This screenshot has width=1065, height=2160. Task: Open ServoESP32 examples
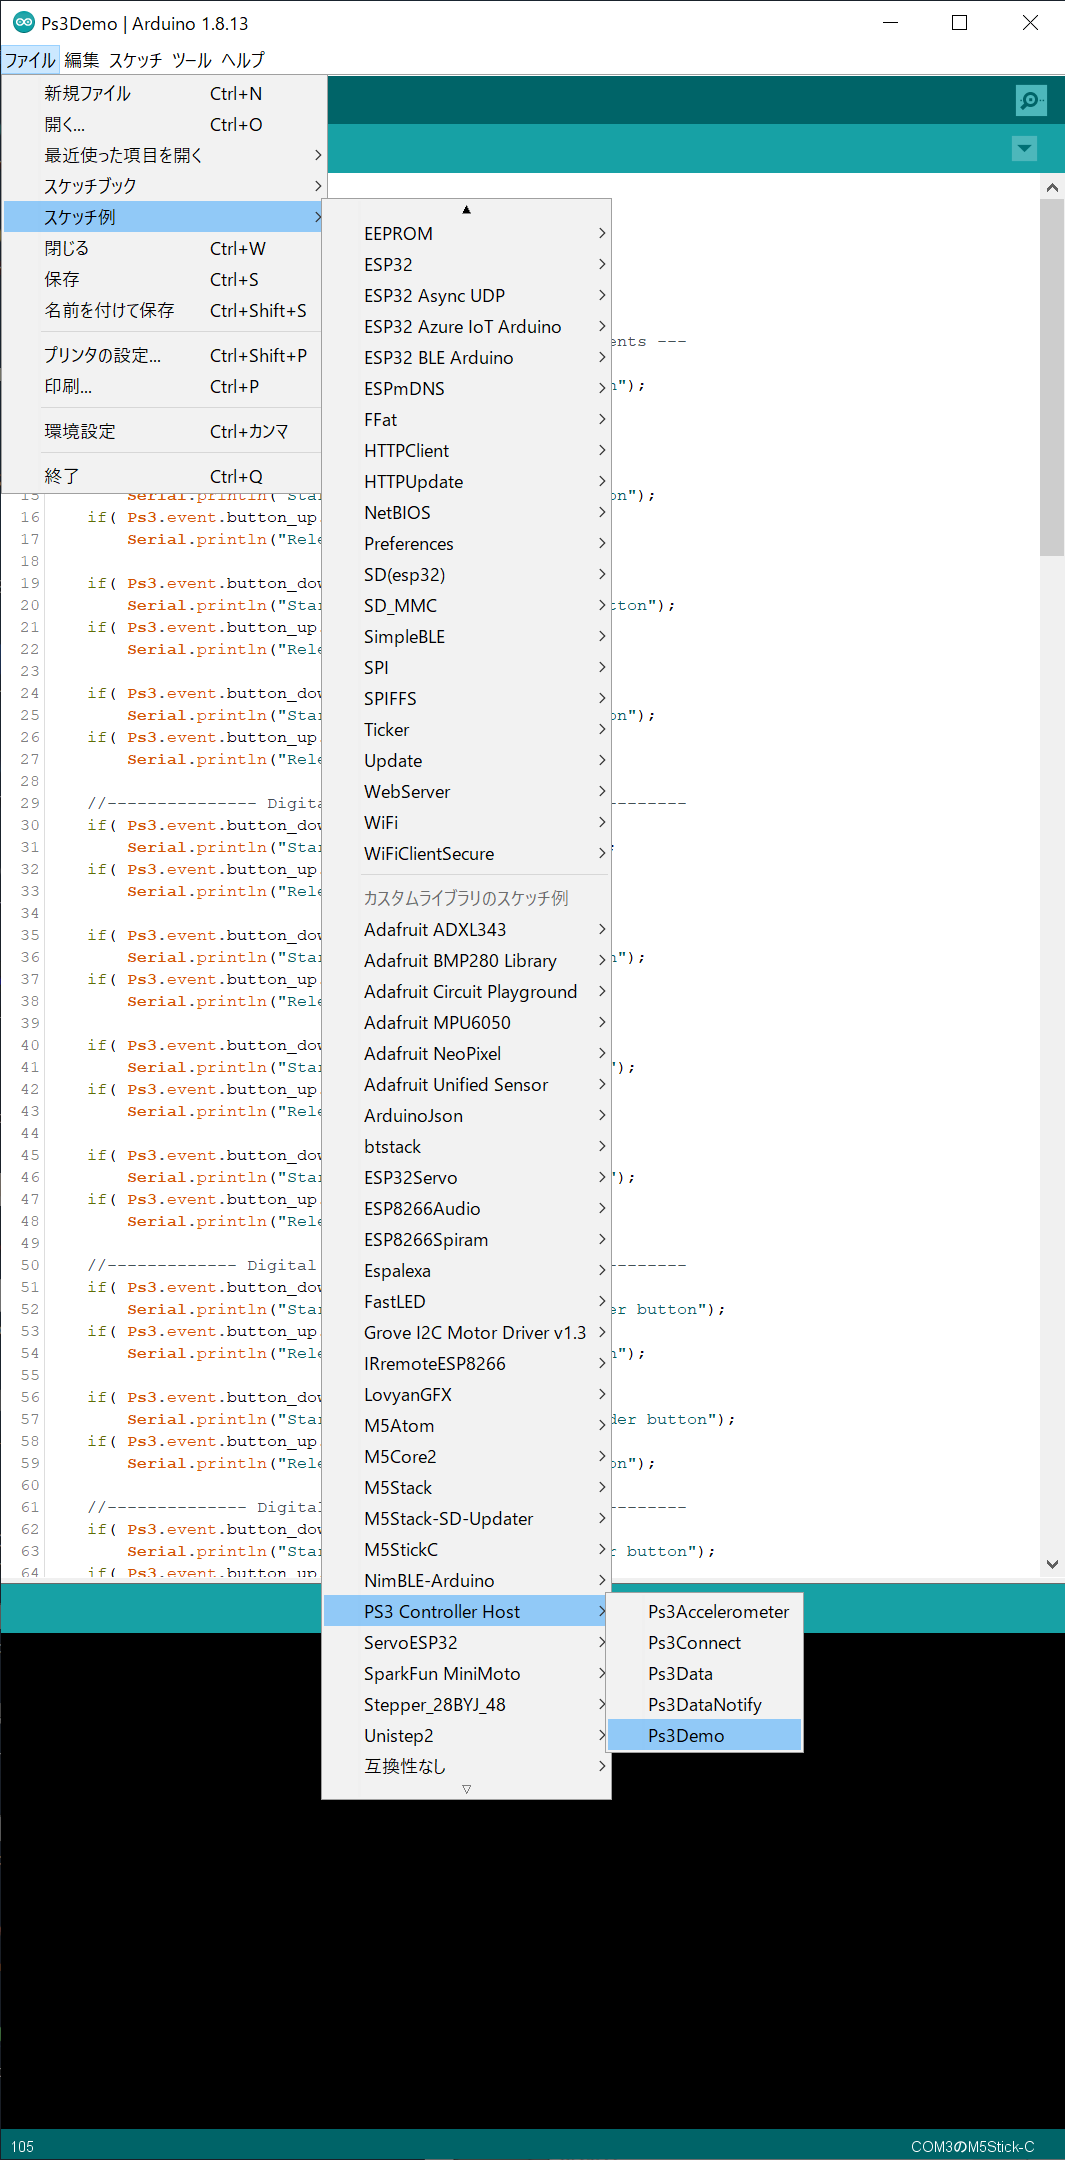point(466,1642)
